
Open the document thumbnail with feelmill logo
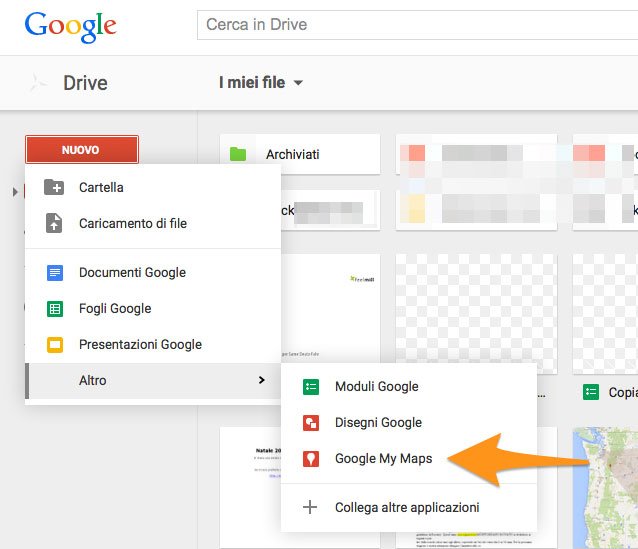point(330,308)
